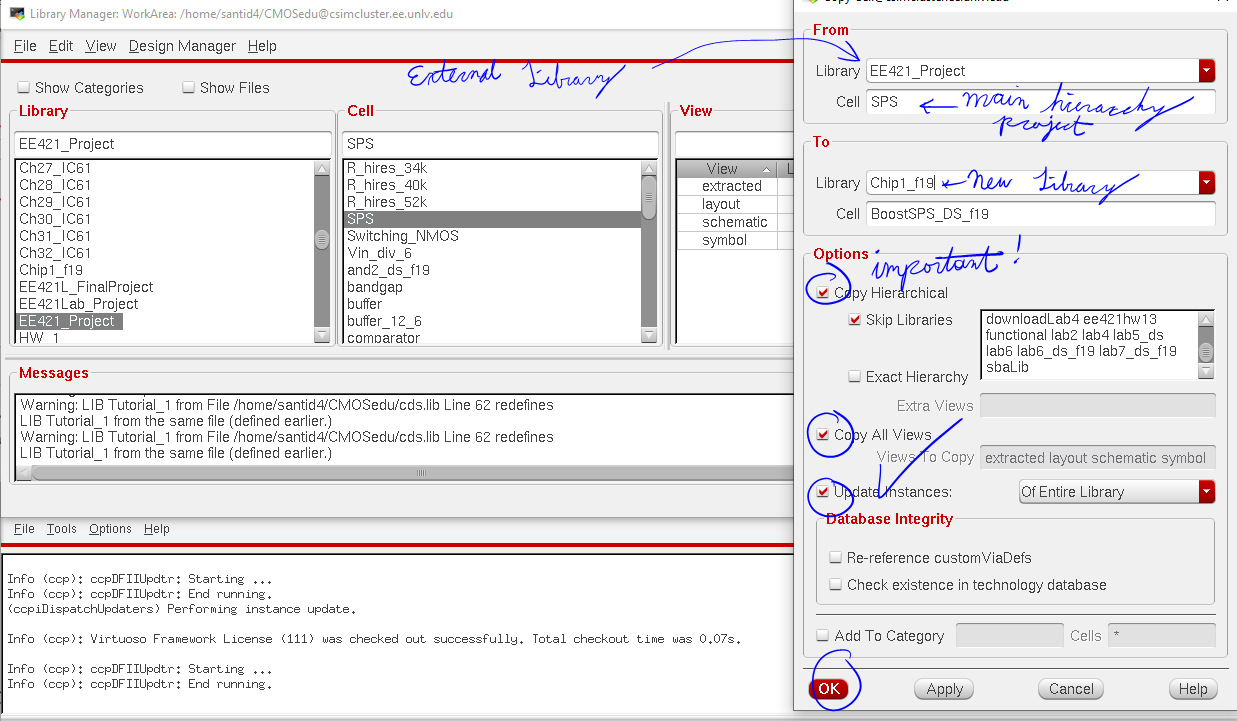Enable the Show Files checkbox
Screen dimensions: 1237x721
tap(189, 88)
